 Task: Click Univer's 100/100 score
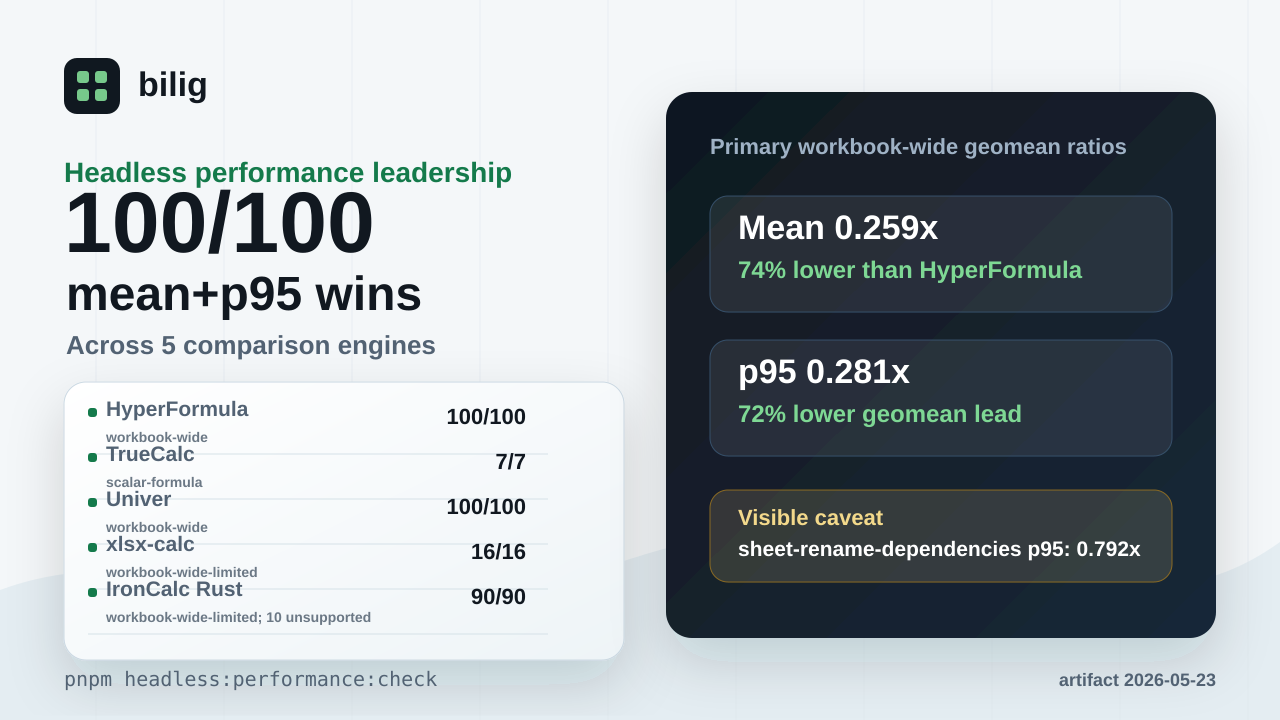pyautogui.click(x=486, y=507)
